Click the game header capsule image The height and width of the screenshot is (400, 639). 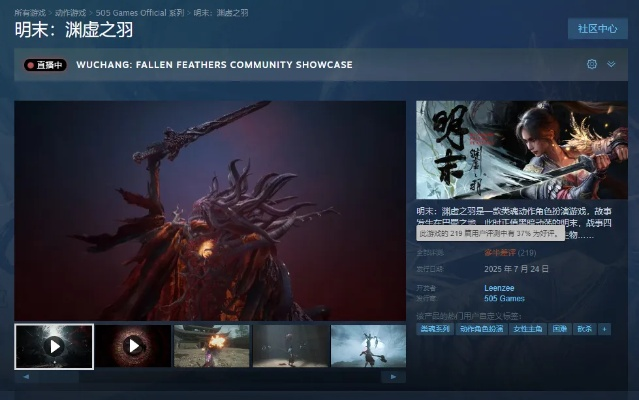(x=521, y=150)
